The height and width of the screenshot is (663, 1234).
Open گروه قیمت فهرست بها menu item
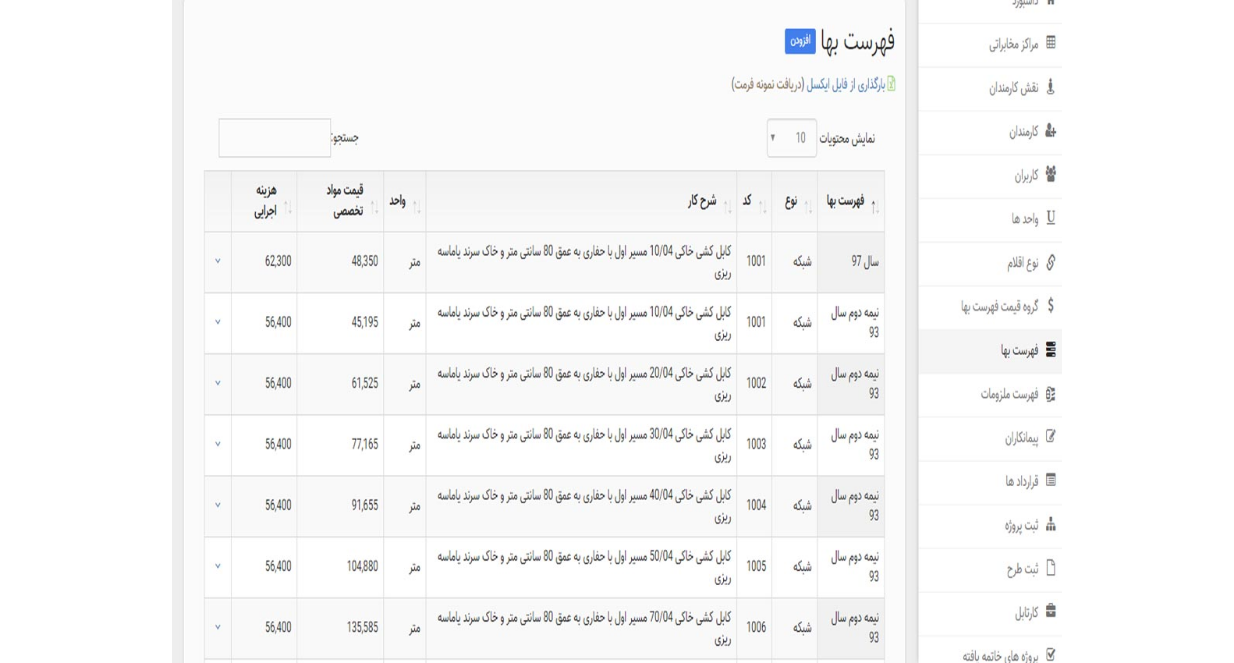[x=990, y=306]
